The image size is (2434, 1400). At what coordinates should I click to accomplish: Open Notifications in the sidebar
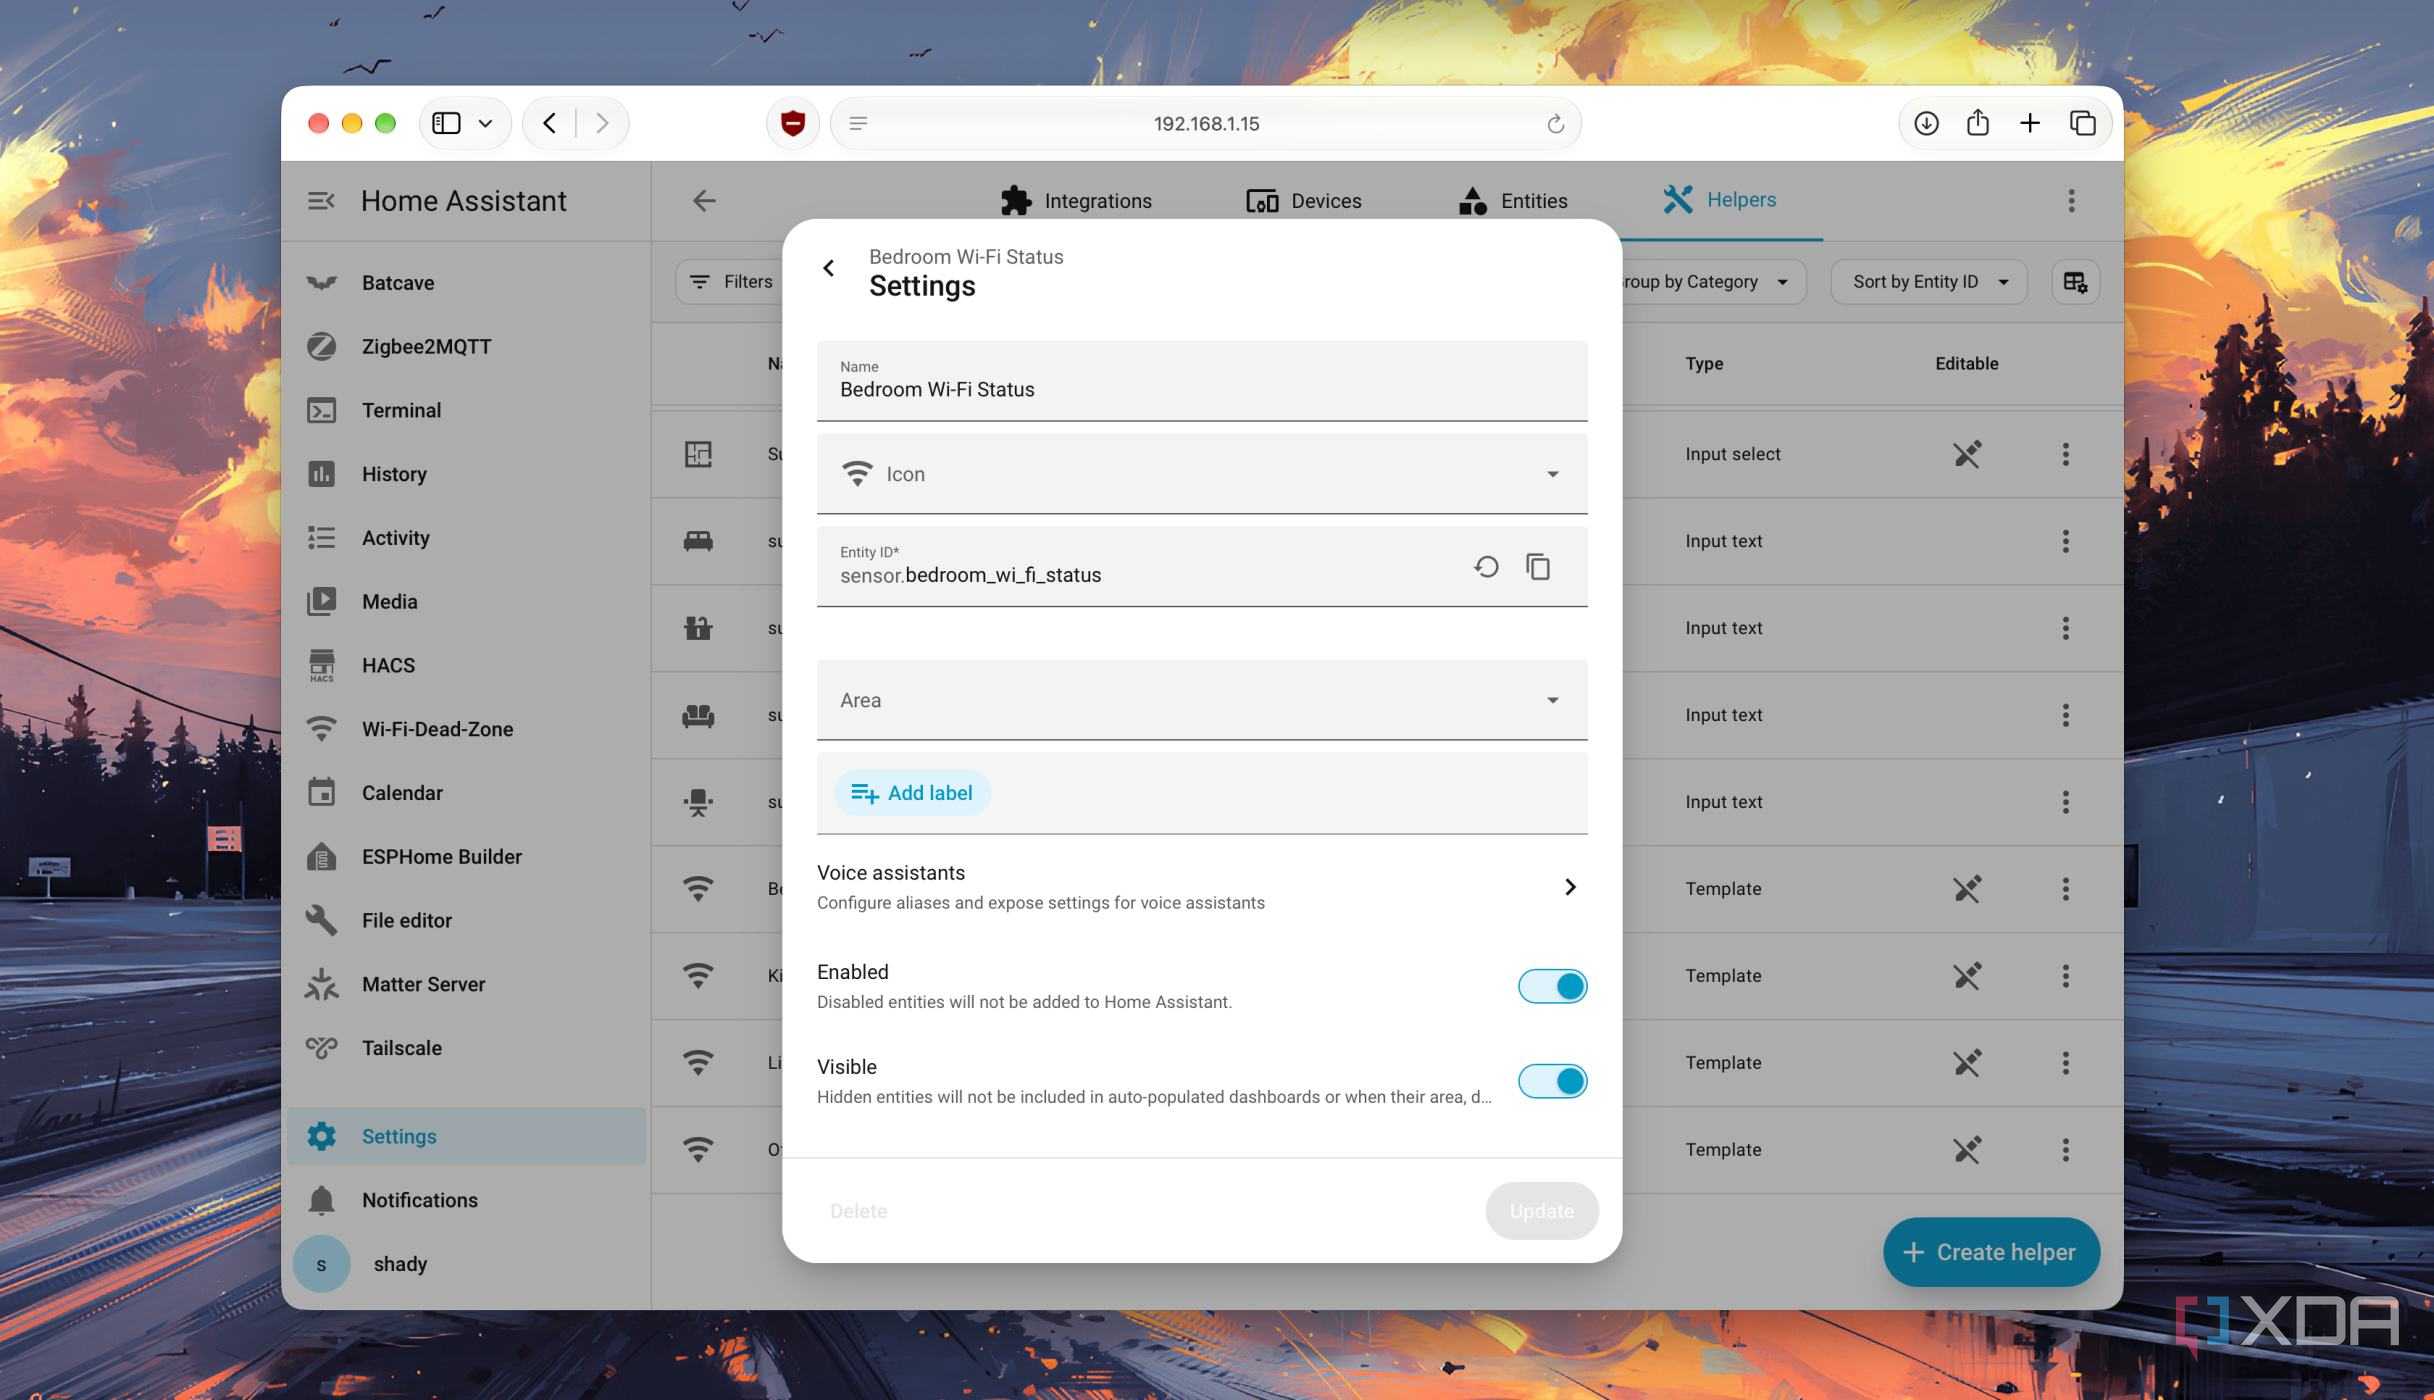pos(466,1200)
